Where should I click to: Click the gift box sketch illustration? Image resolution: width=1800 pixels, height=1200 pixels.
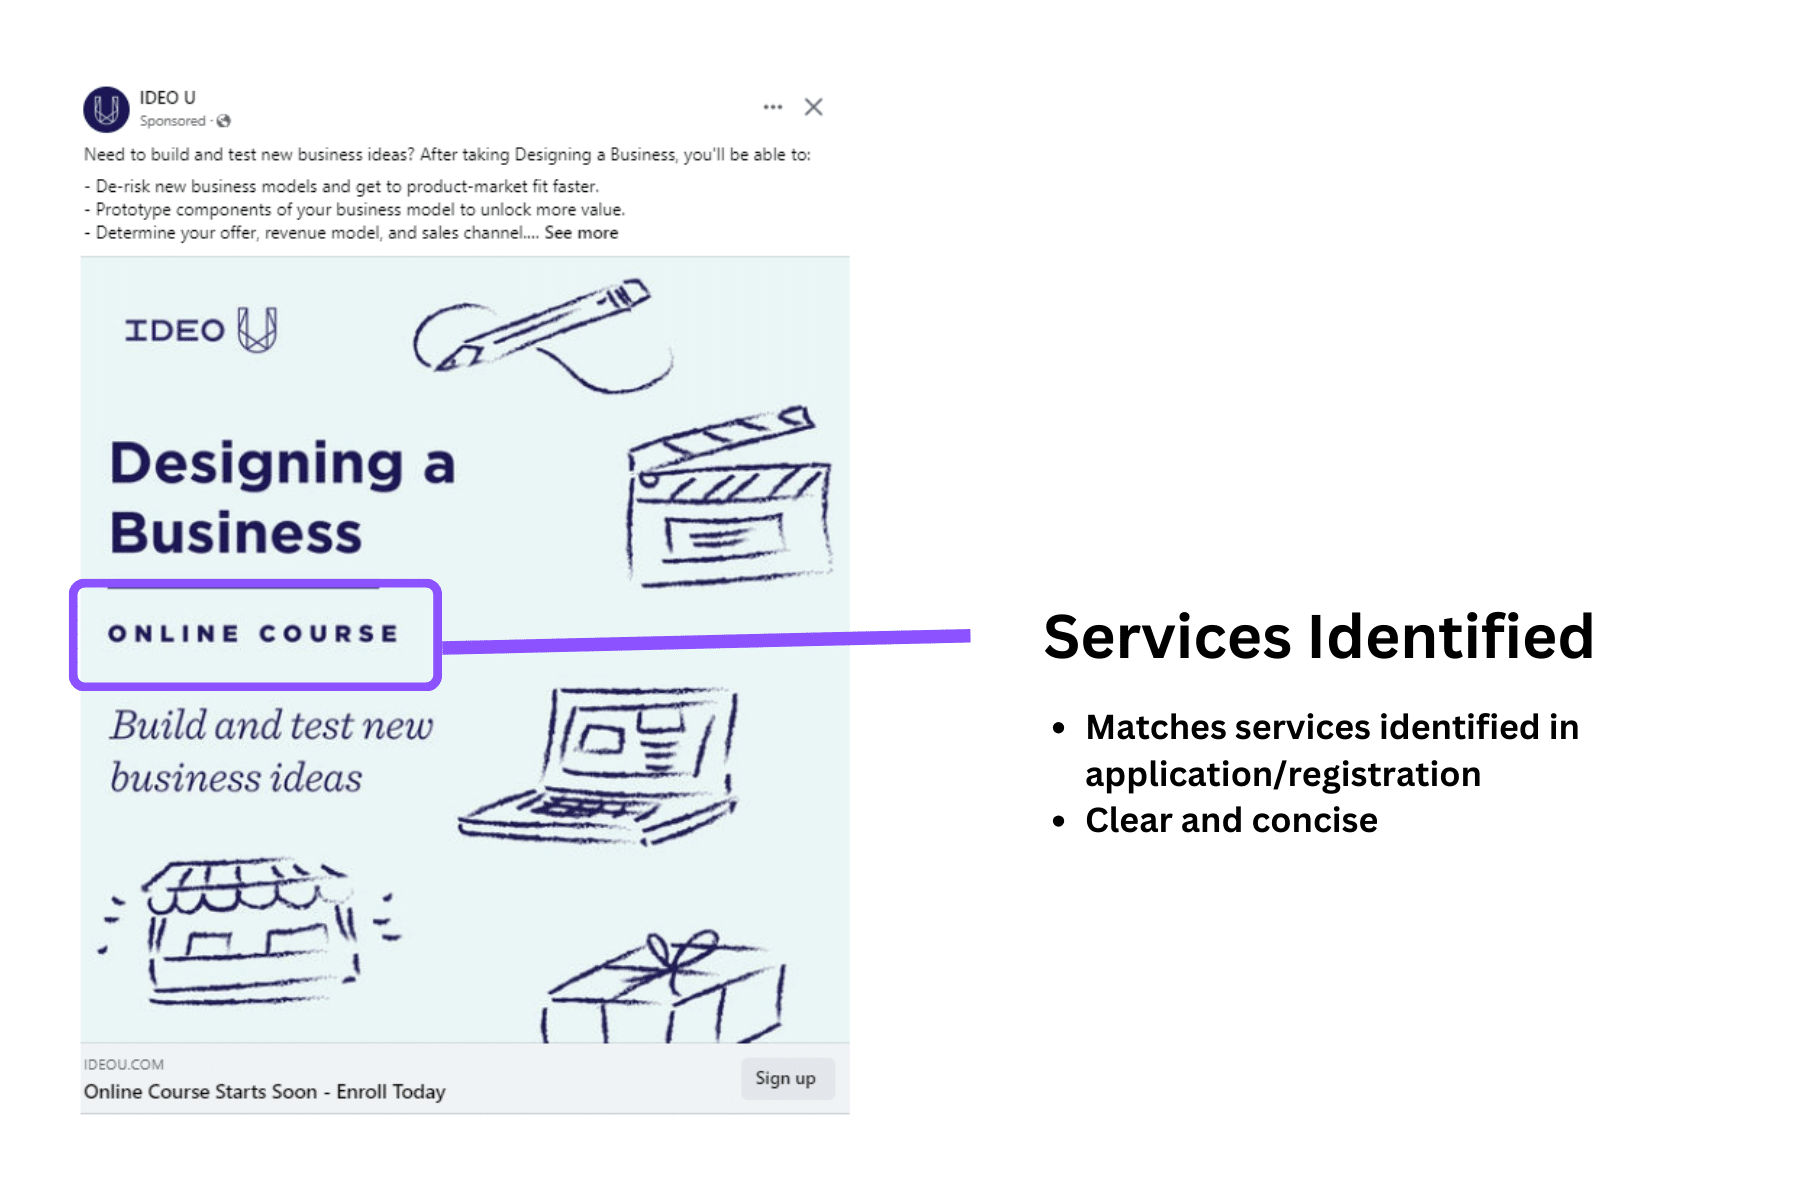[x=665, y=990]
